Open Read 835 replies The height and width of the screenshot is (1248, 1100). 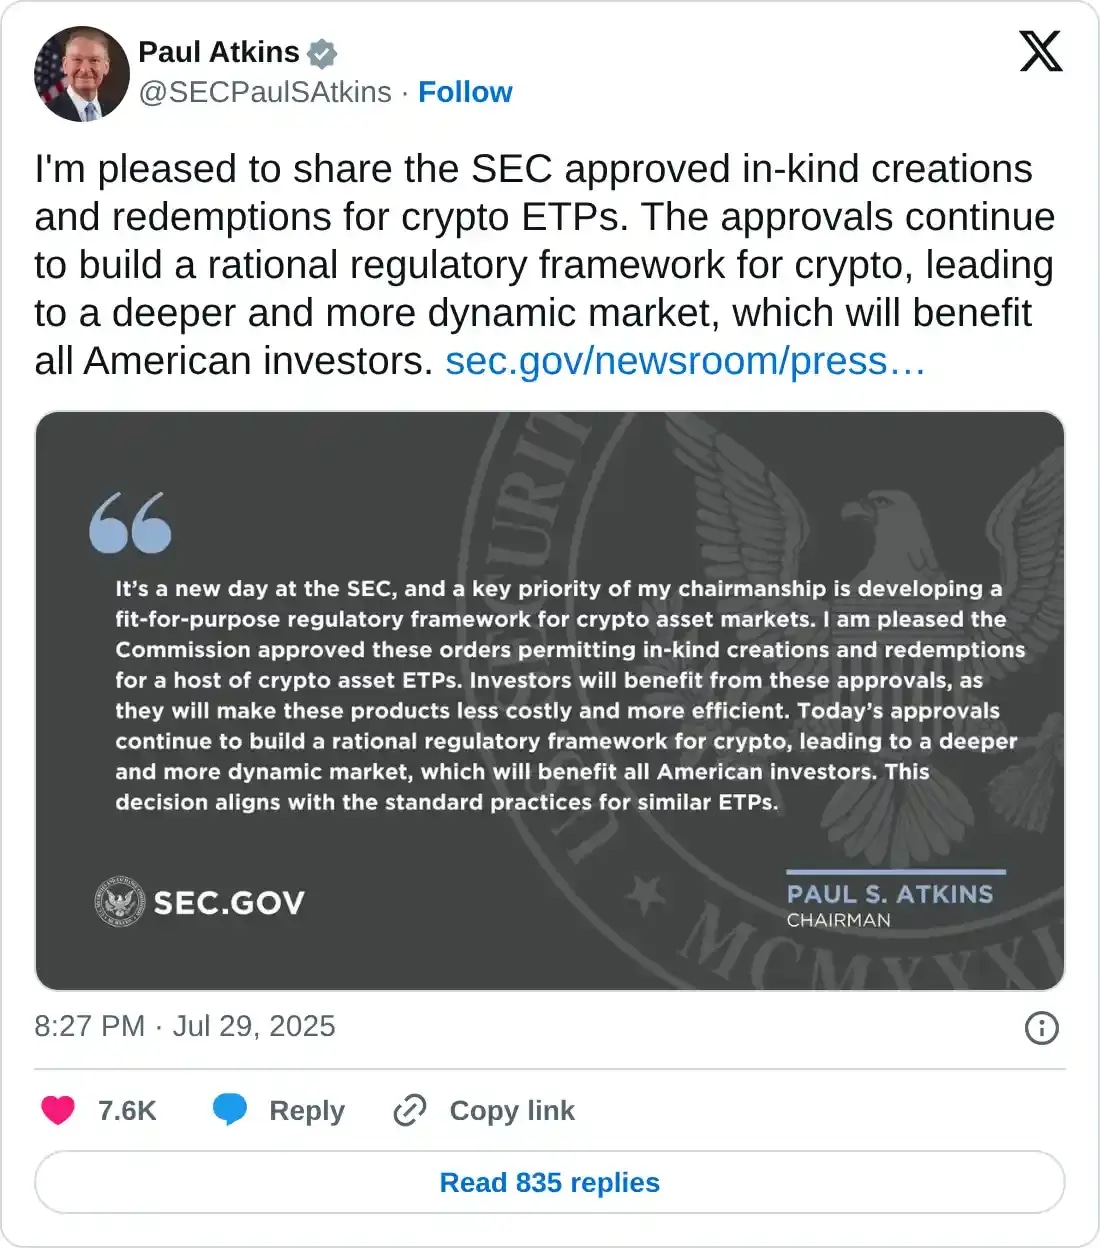tap(550, 1182)
